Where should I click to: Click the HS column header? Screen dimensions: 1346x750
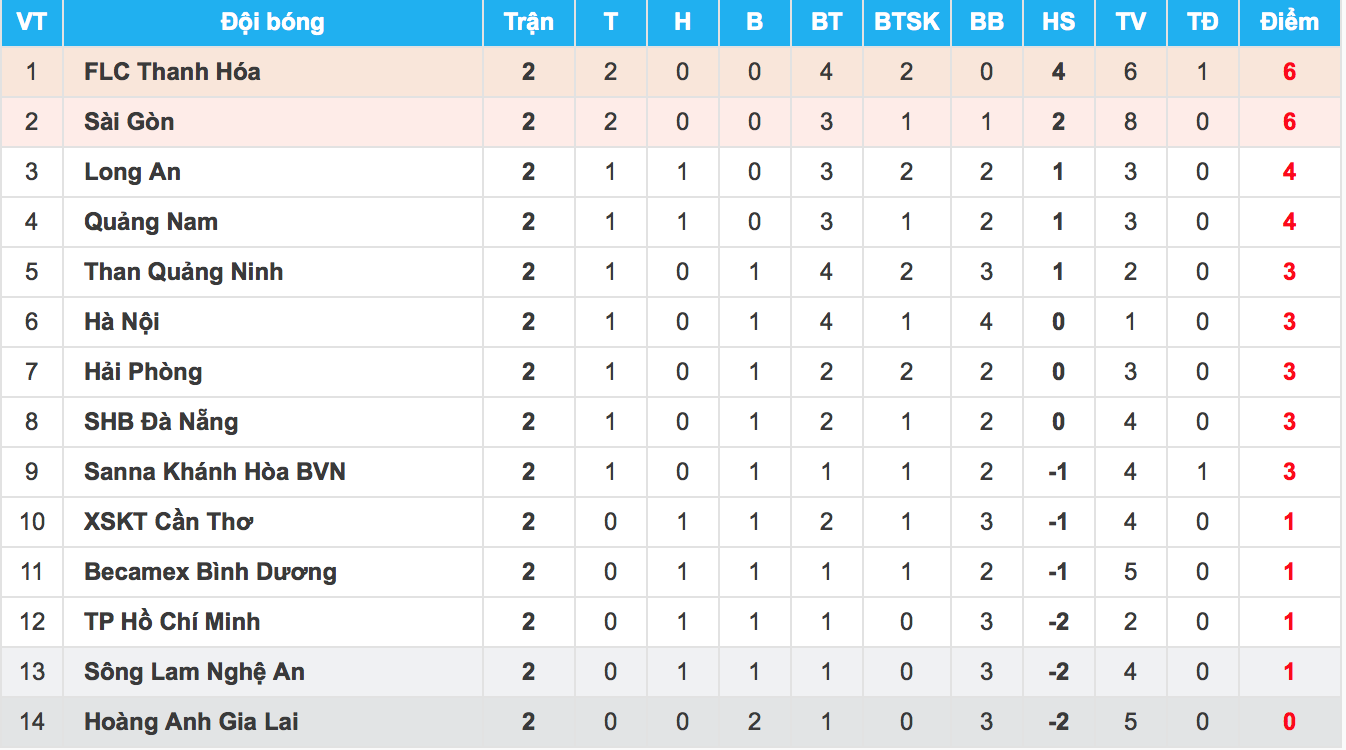click(x=1058, y=22)
